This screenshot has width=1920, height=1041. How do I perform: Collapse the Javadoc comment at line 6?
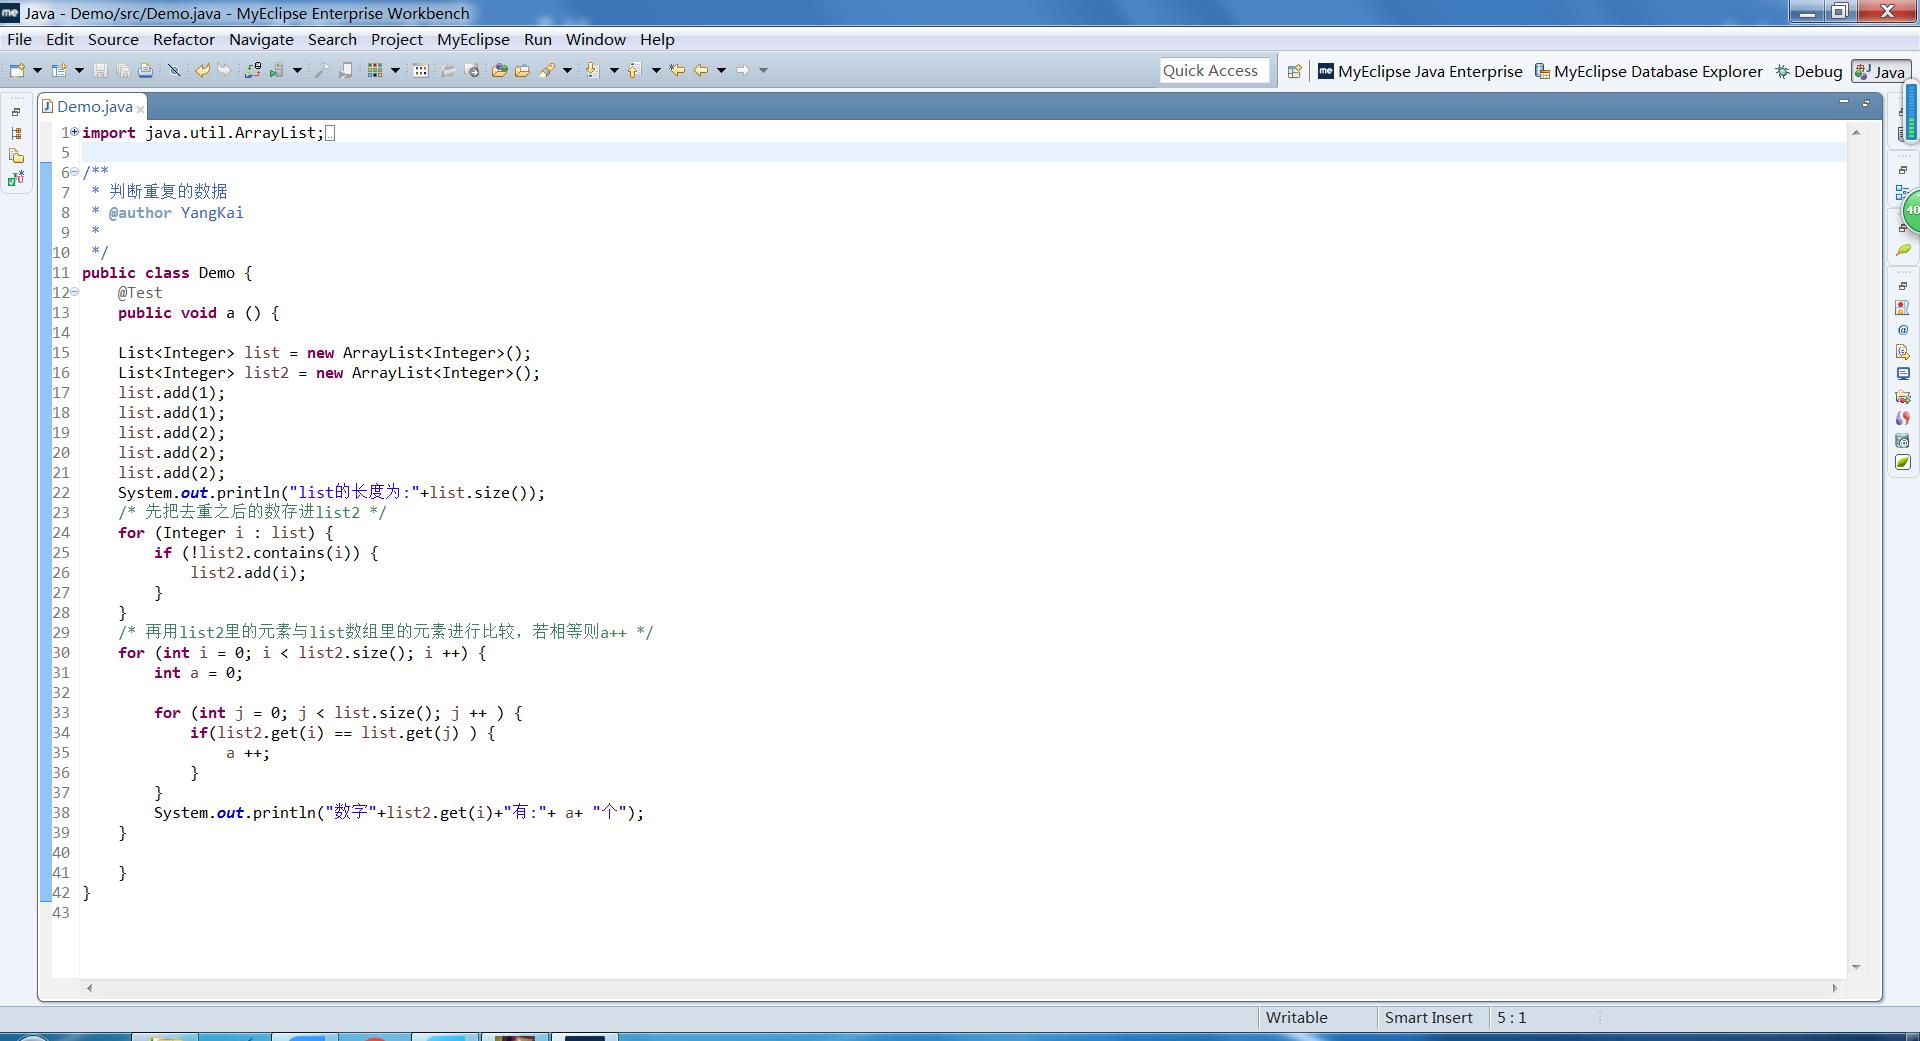point(74,171)
